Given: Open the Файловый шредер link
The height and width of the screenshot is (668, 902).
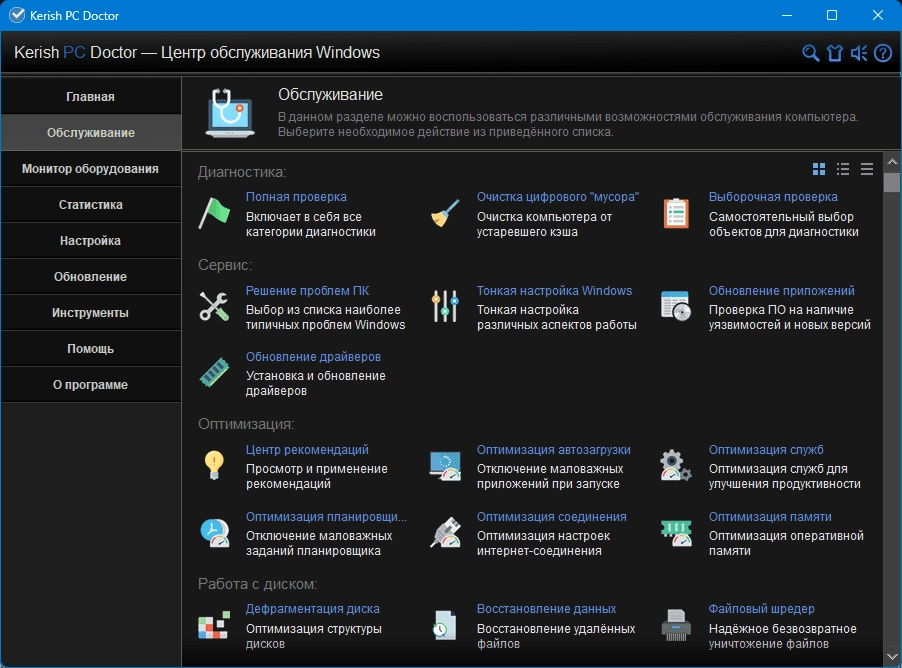Looking at the screenshot, I should 761,609.
